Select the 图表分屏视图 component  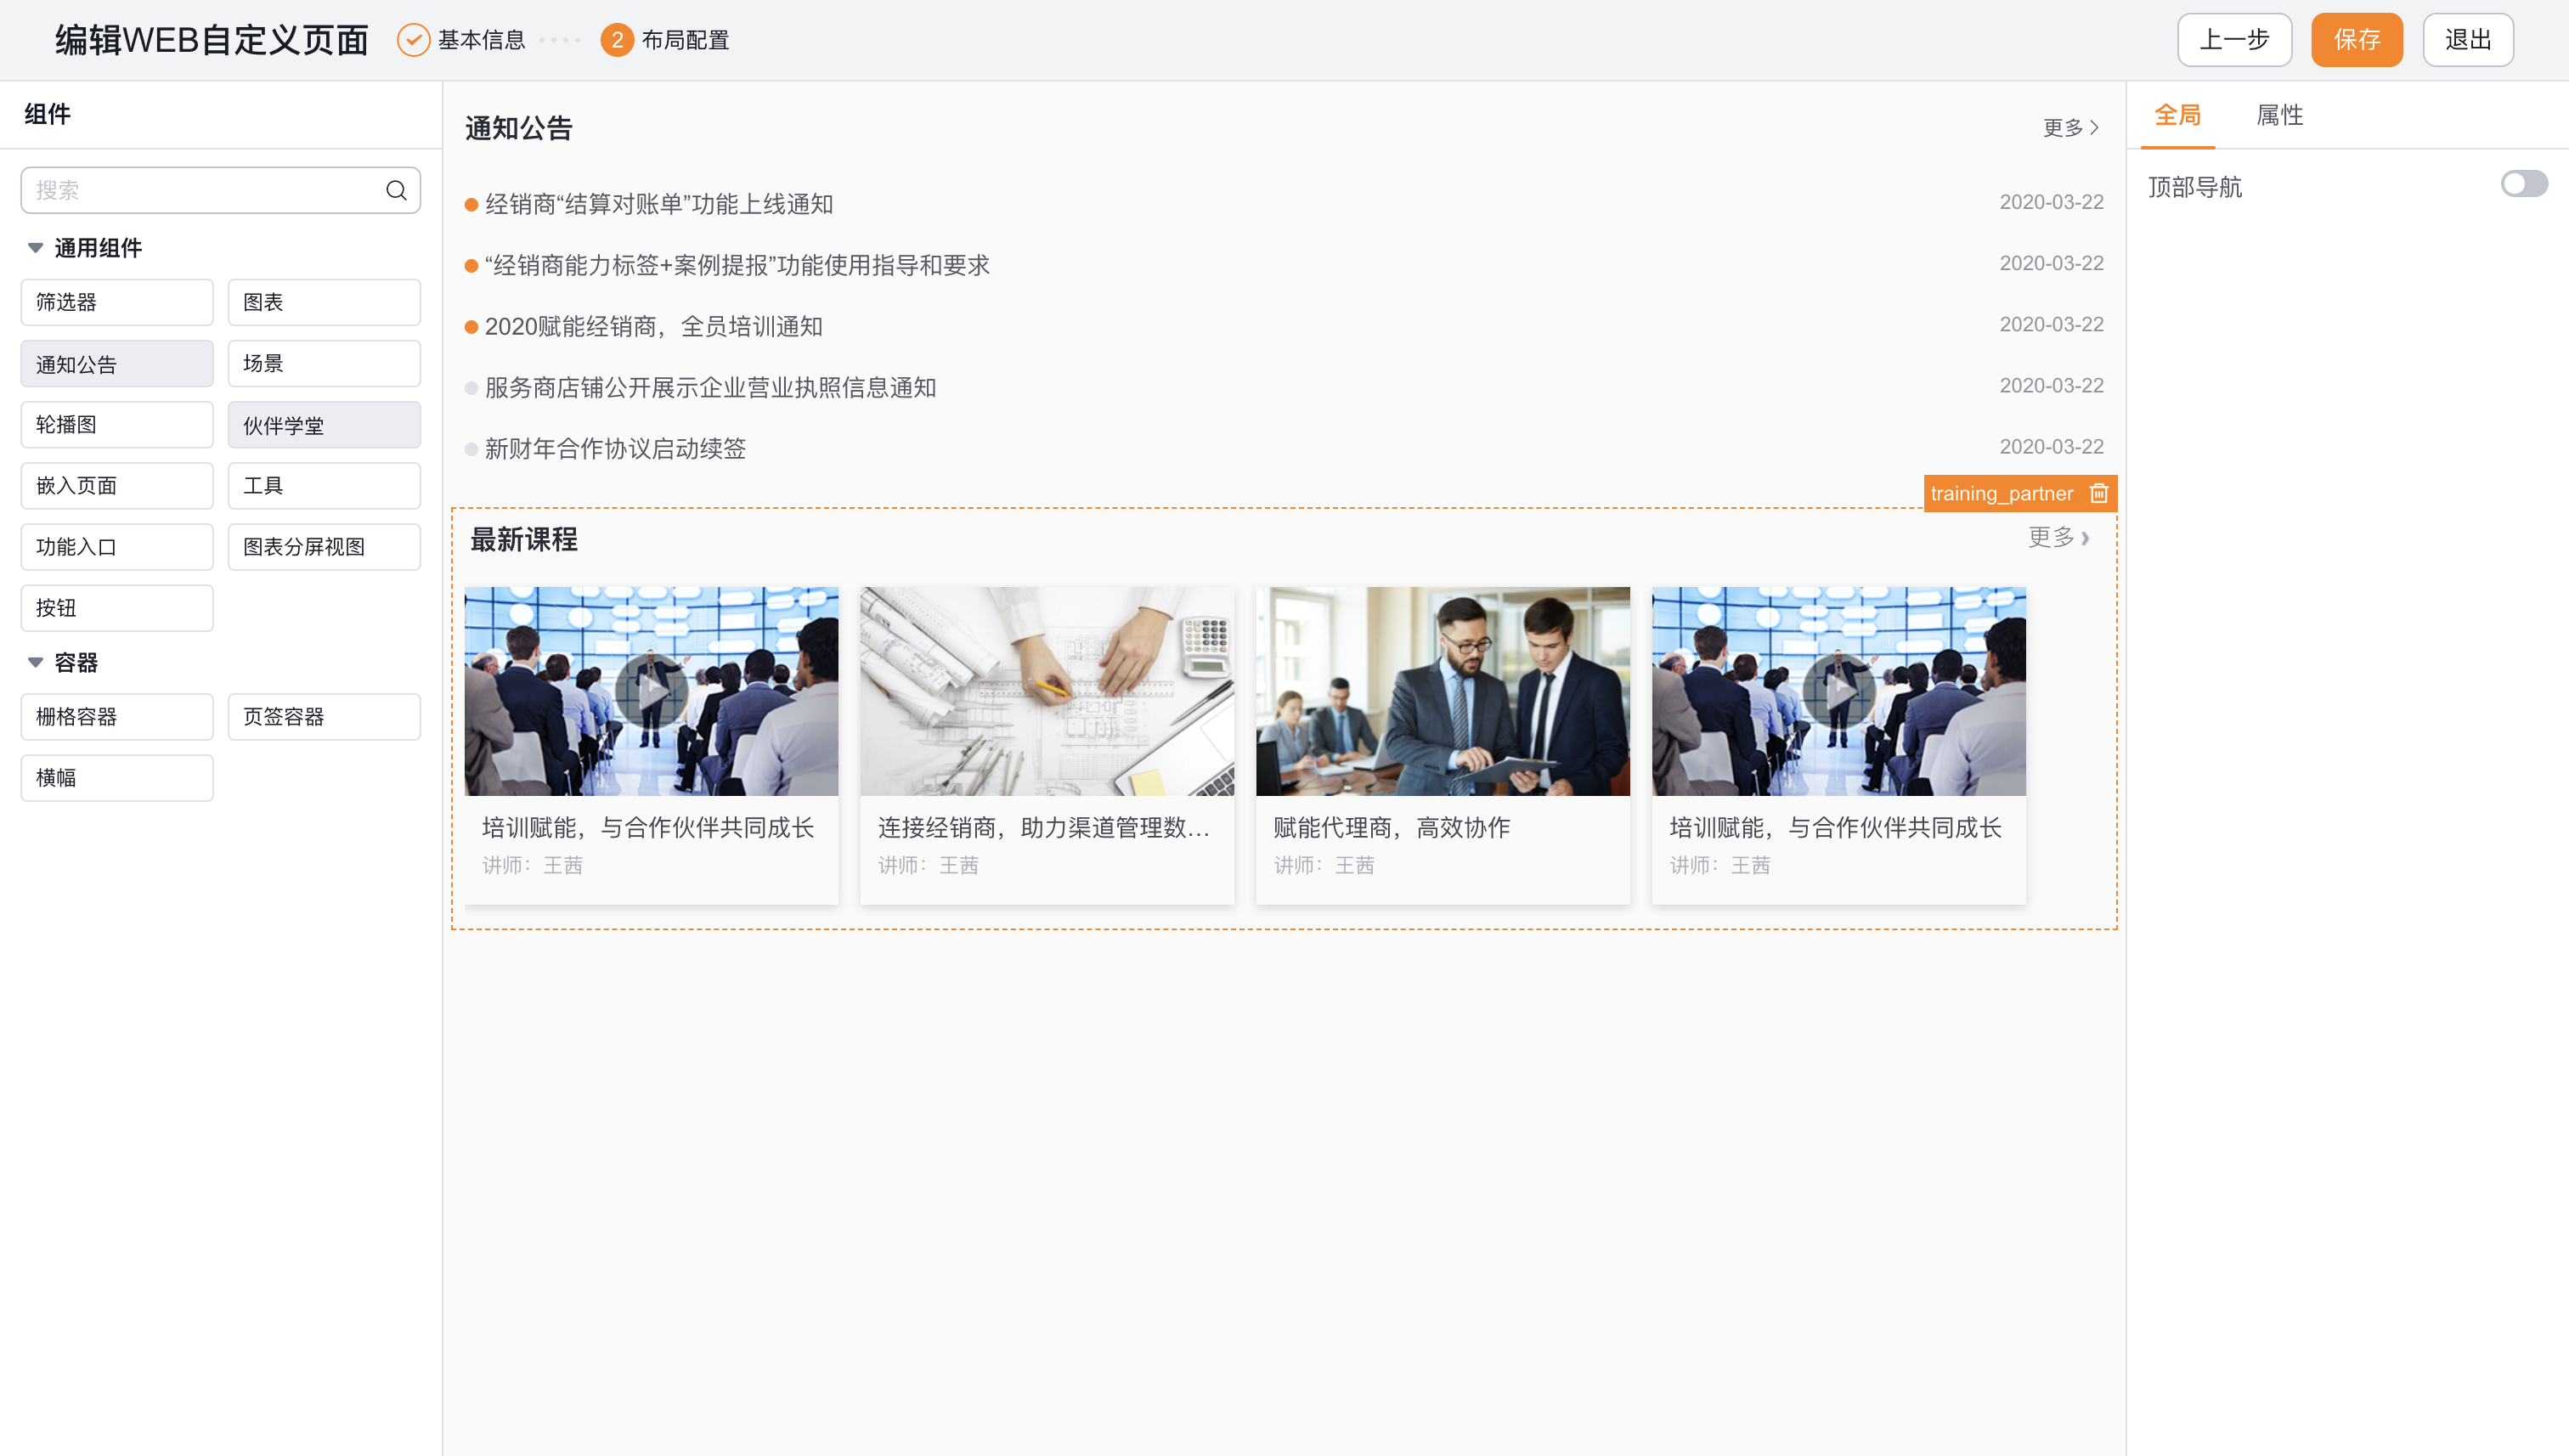[x=324, y=547]
